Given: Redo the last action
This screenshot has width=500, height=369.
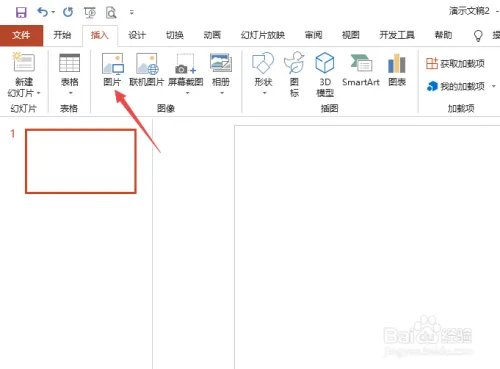Looking at the screenshot, I should pos(68,12).
